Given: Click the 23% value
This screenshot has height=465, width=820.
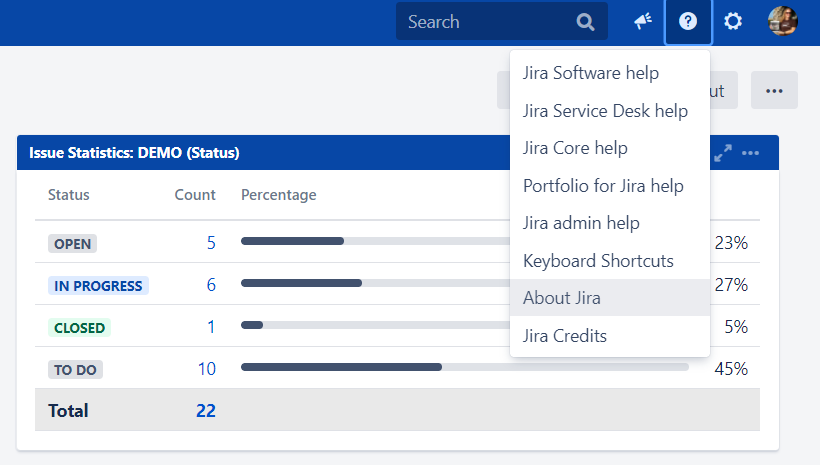Looking at the screenshot, I should click(731, 243).
